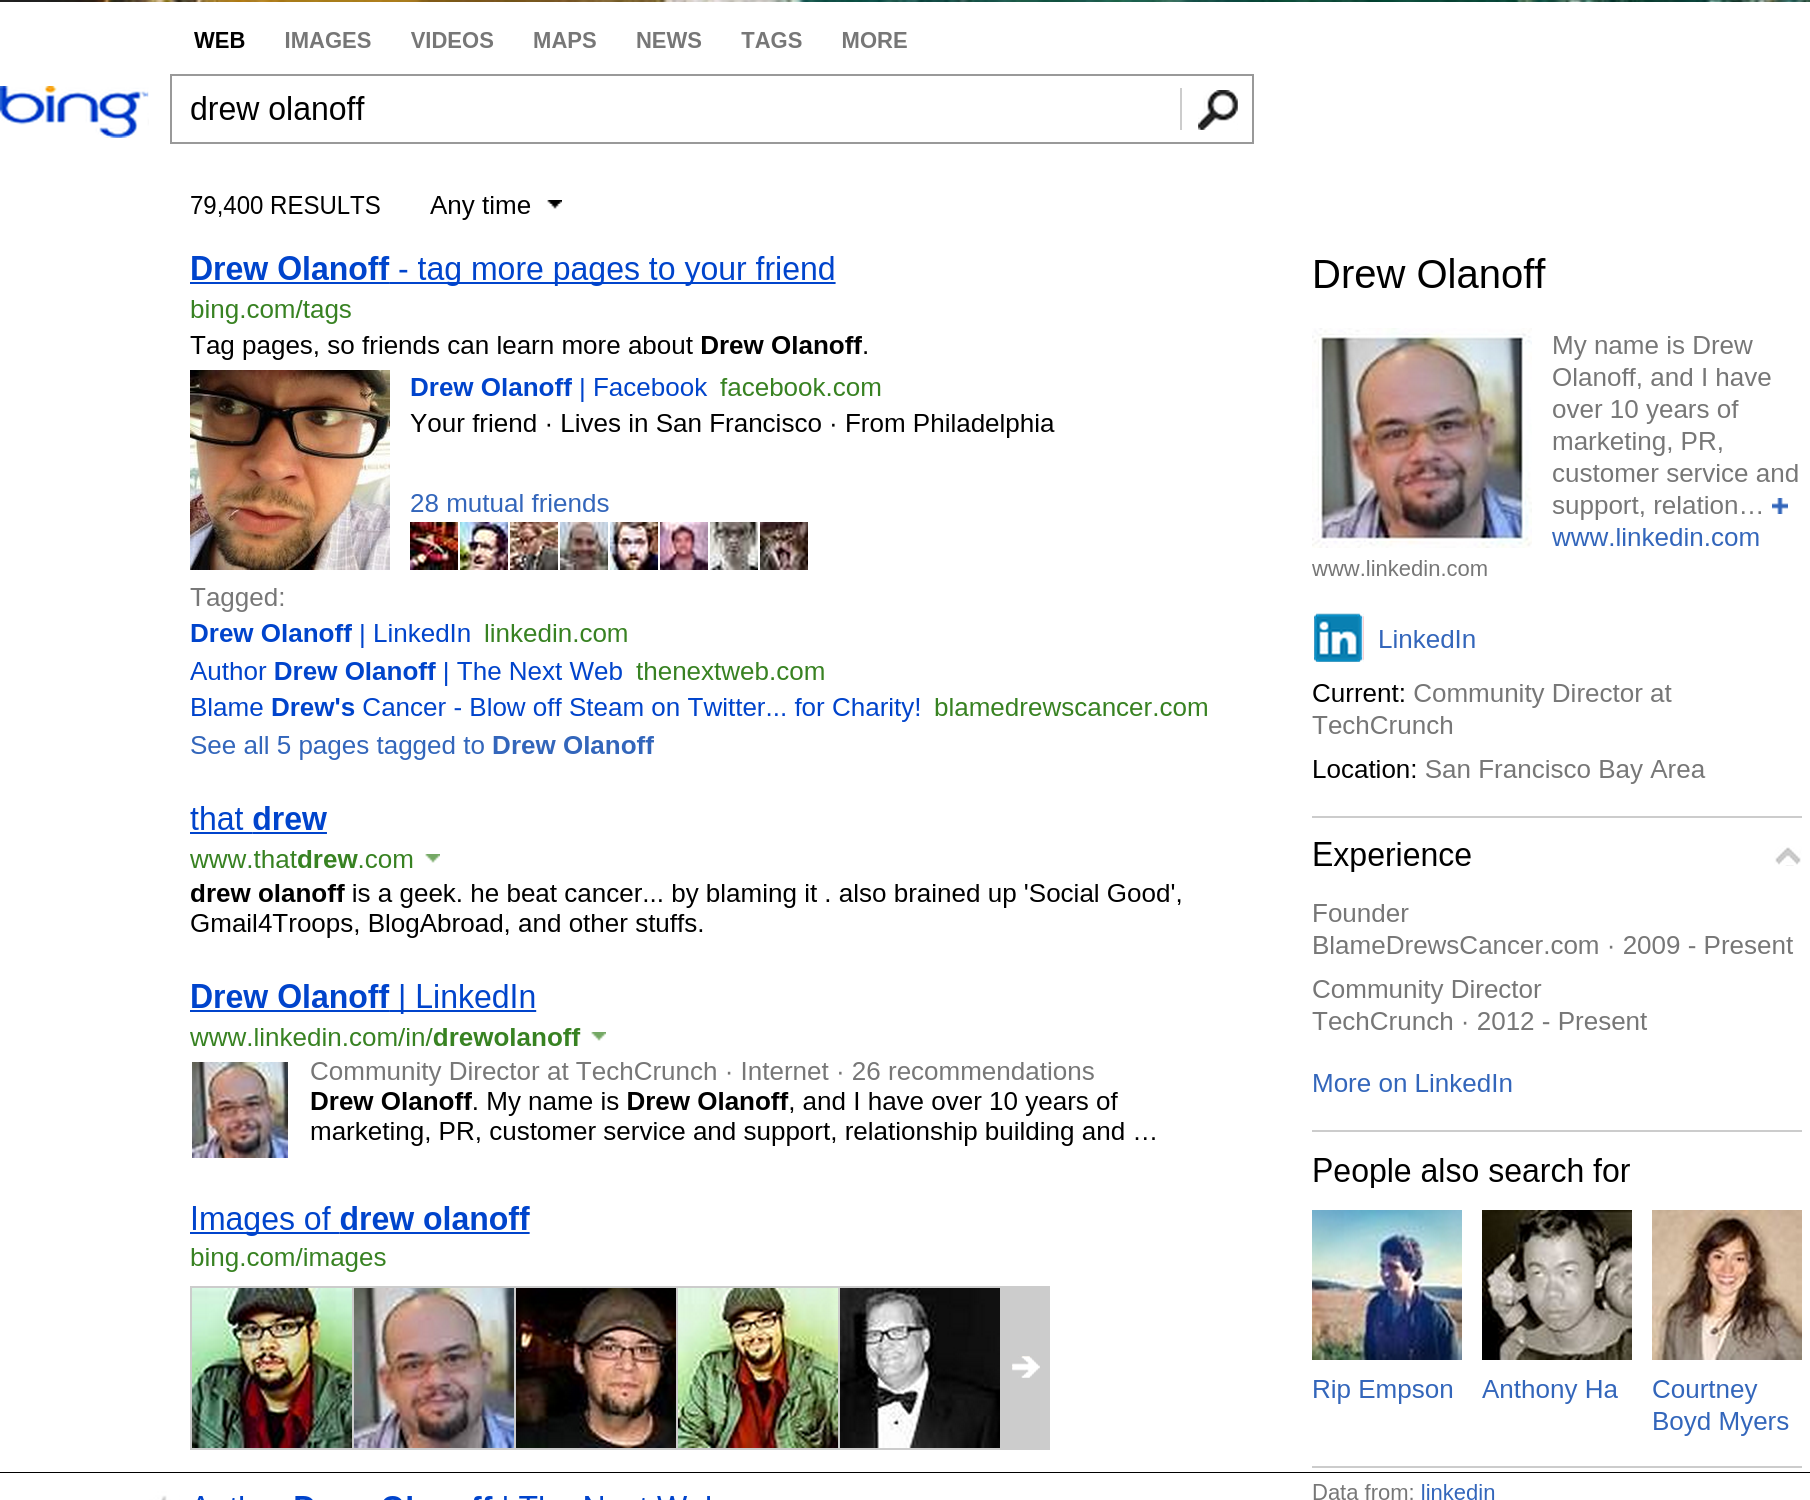Click the LinkedIn logo icon
The height and width of the screenshot is (1500, 1810).
tap(1337, 638)
